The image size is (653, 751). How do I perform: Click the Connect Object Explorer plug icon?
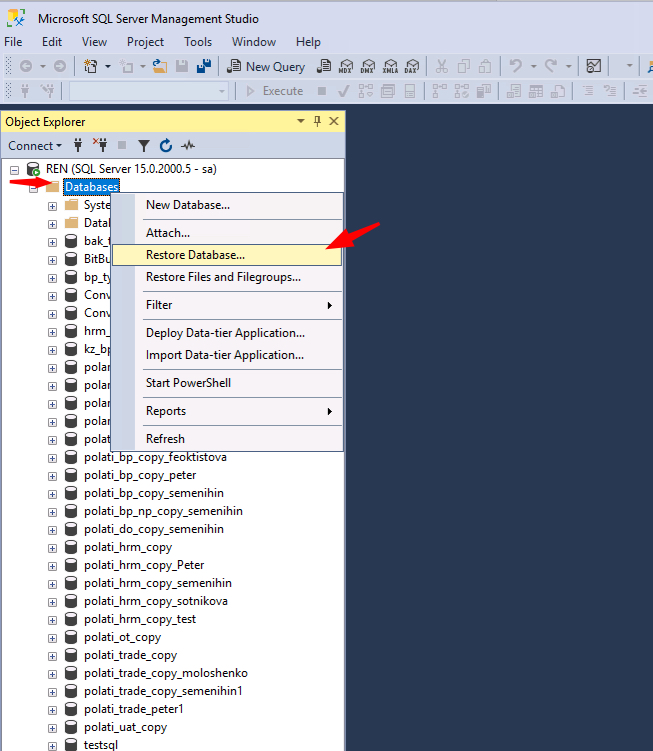point(78,145)
